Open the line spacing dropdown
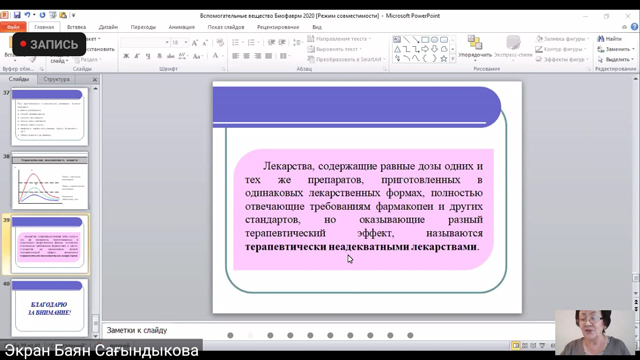640x360 pixels. pyautogui.click(x=297, y=42)
